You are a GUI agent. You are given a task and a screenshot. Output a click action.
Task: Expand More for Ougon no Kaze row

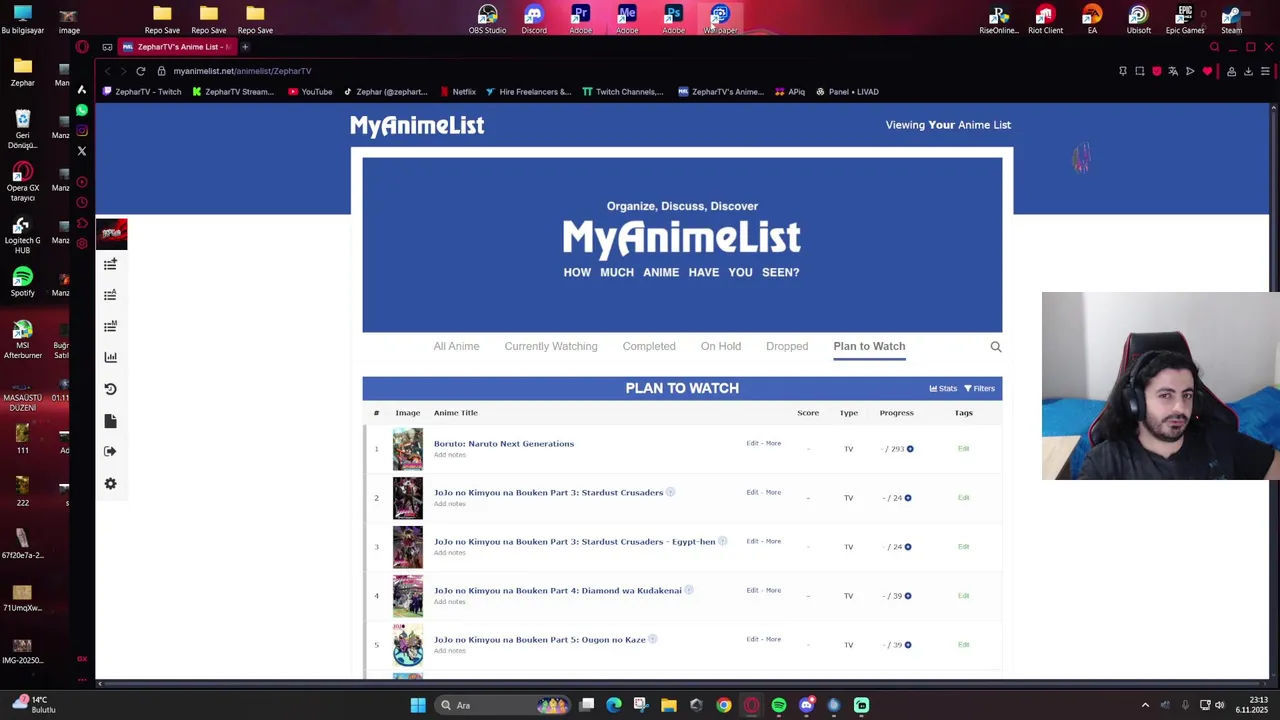point(773,639)
